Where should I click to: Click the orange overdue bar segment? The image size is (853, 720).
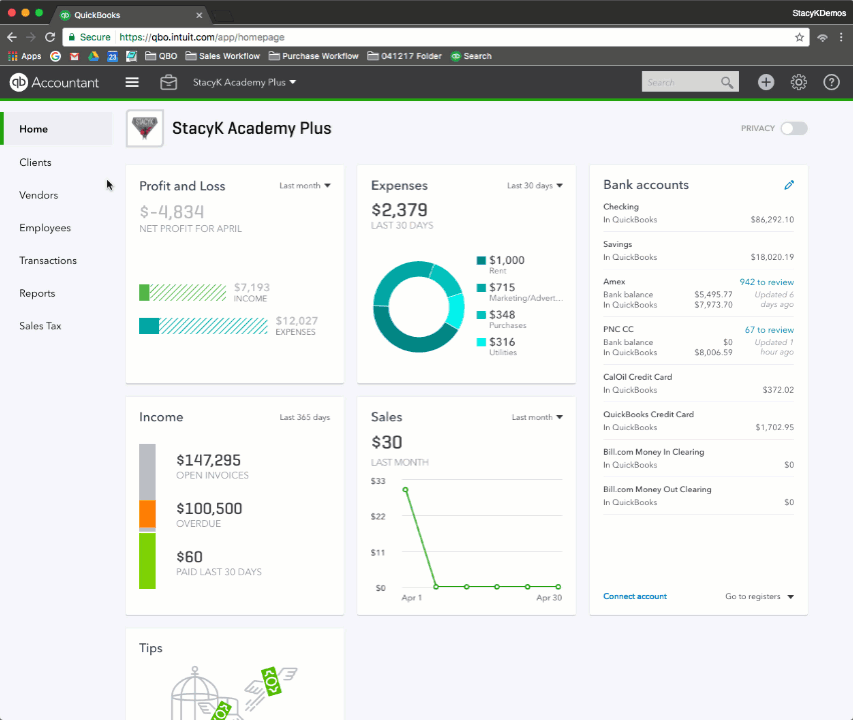[x=147, y=513]
